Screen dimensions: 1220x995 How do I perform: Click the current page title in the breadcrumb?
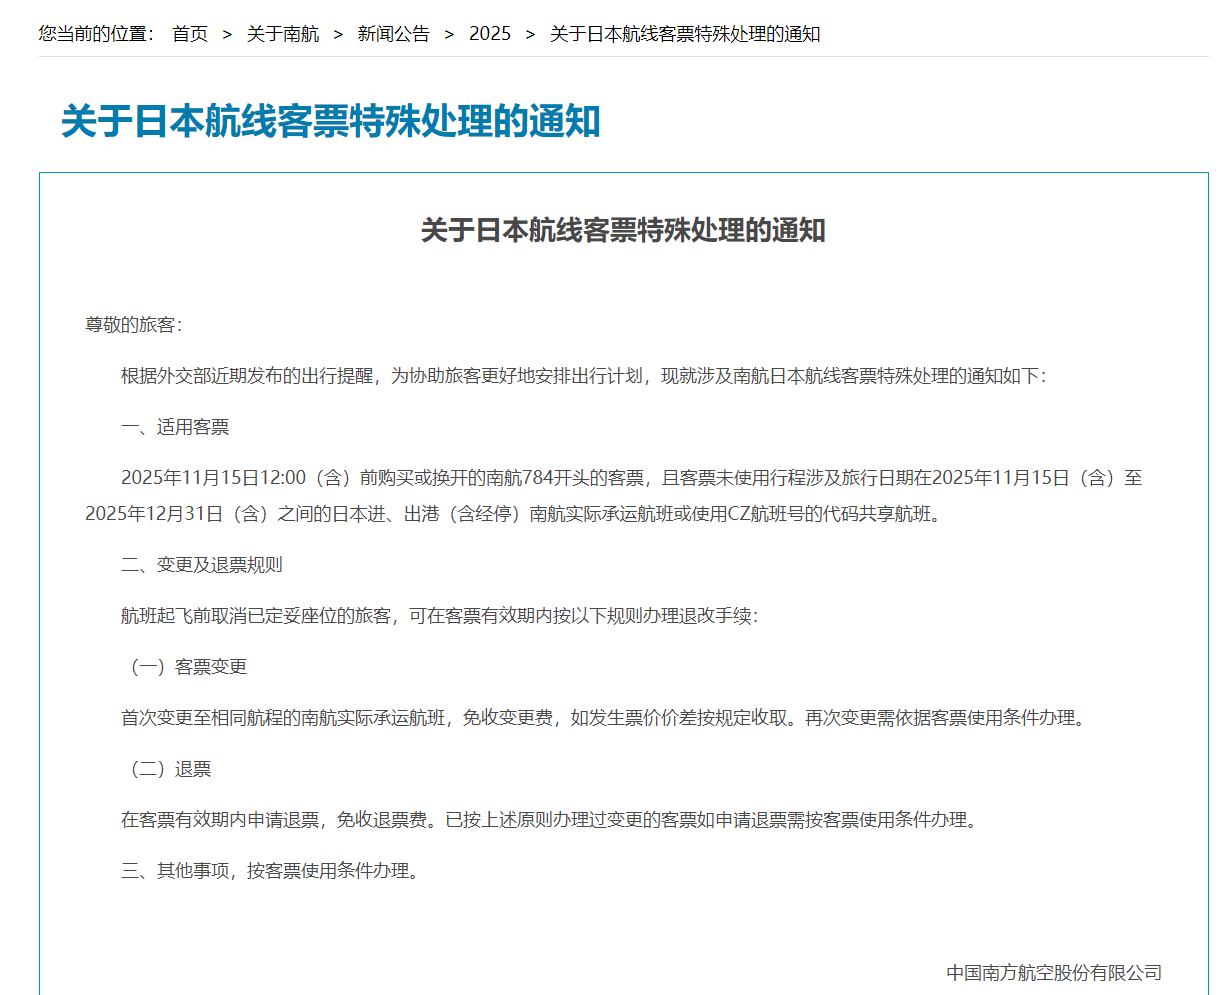tap(685, 34)
